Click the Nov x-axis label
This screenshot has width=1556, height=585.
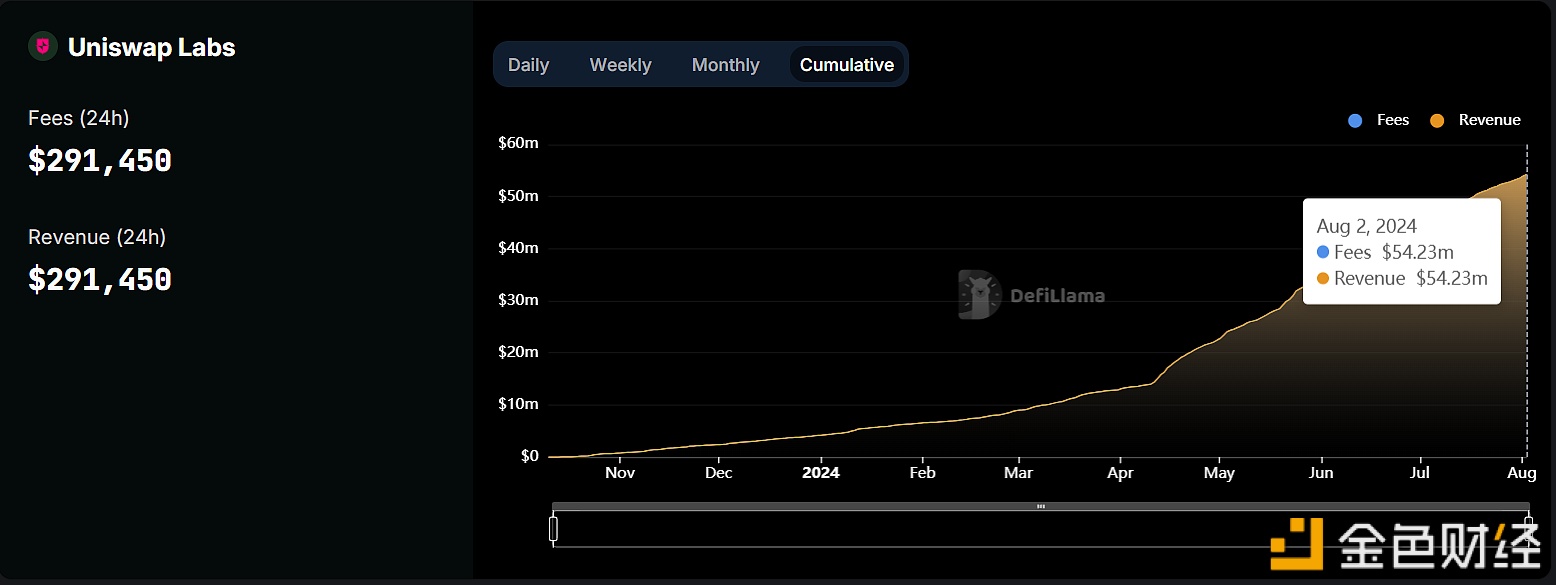(x=620, y=472)
